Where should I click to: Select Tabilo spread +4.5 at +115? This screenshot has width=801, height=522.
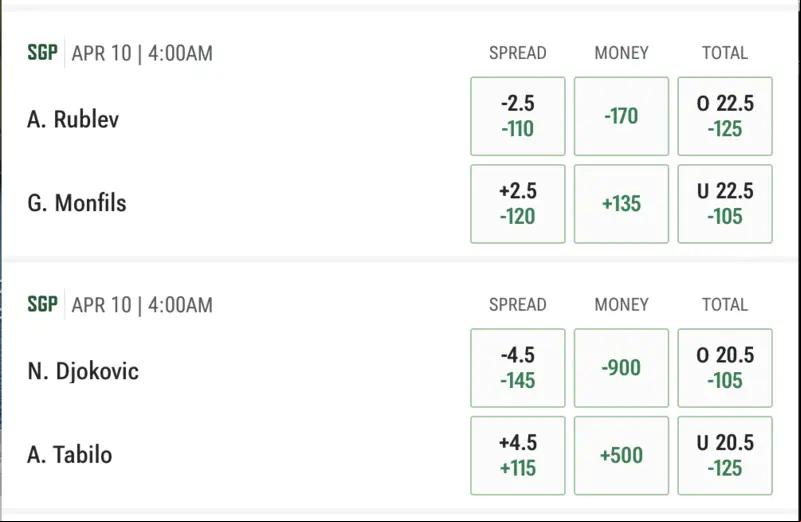(517, 456)
